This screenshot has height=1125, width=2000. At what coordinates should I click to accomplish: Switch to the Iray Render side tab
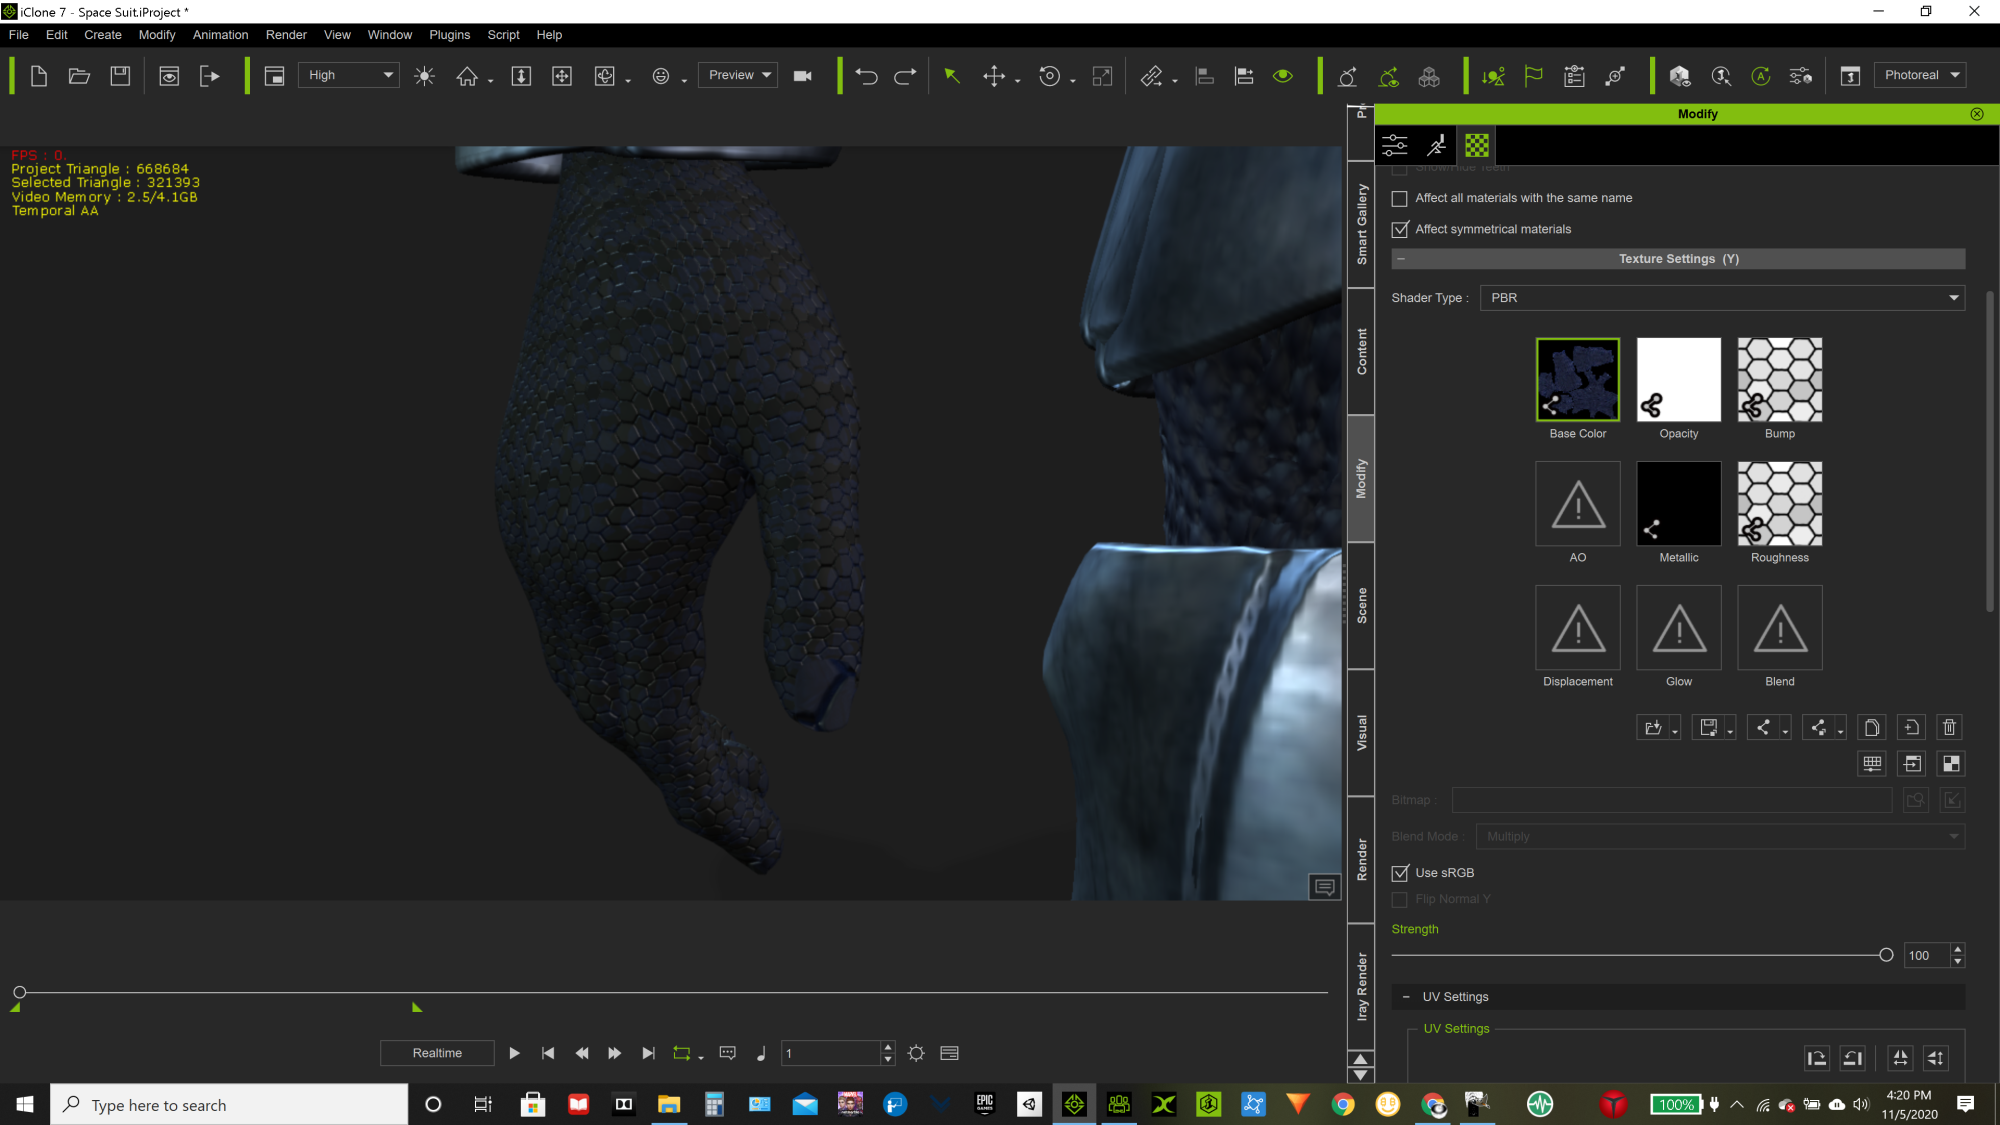pos(1361,986)
